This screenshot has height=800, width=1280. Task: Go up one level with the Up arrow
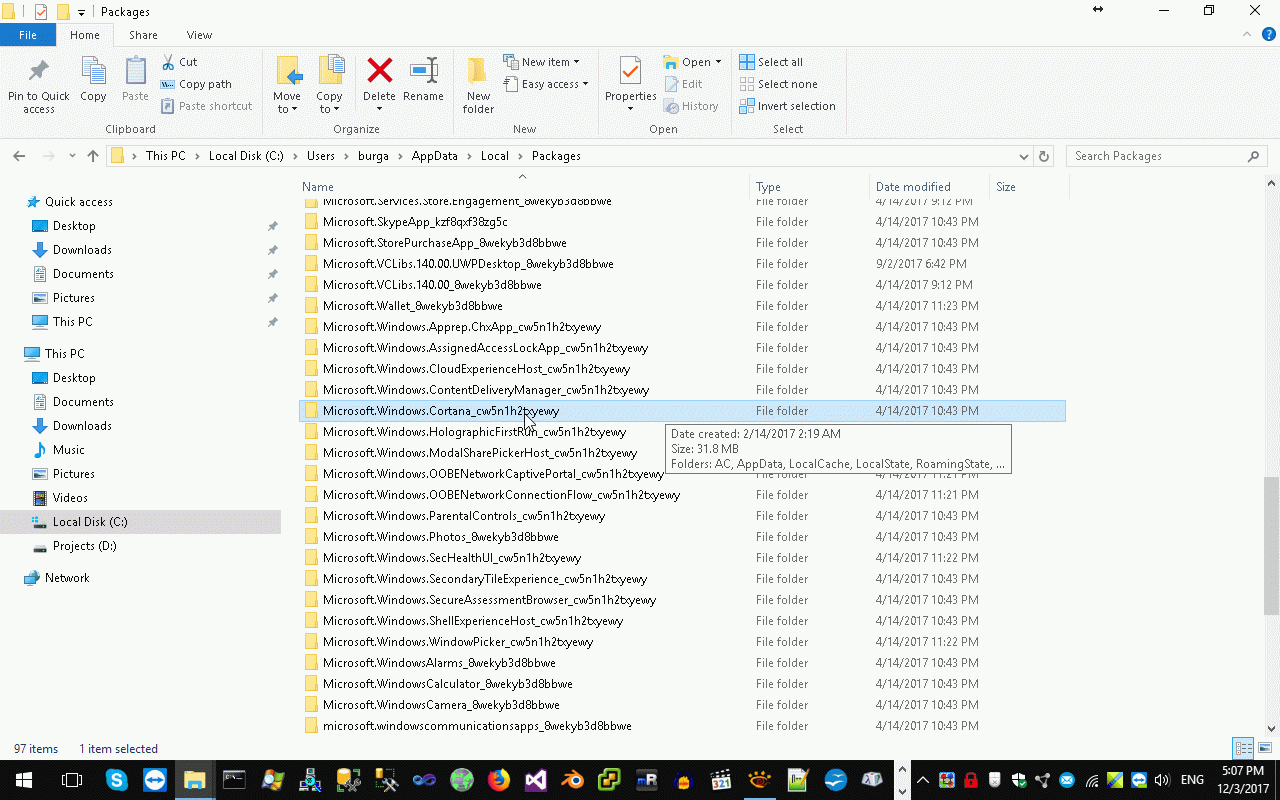click(93, 156)
